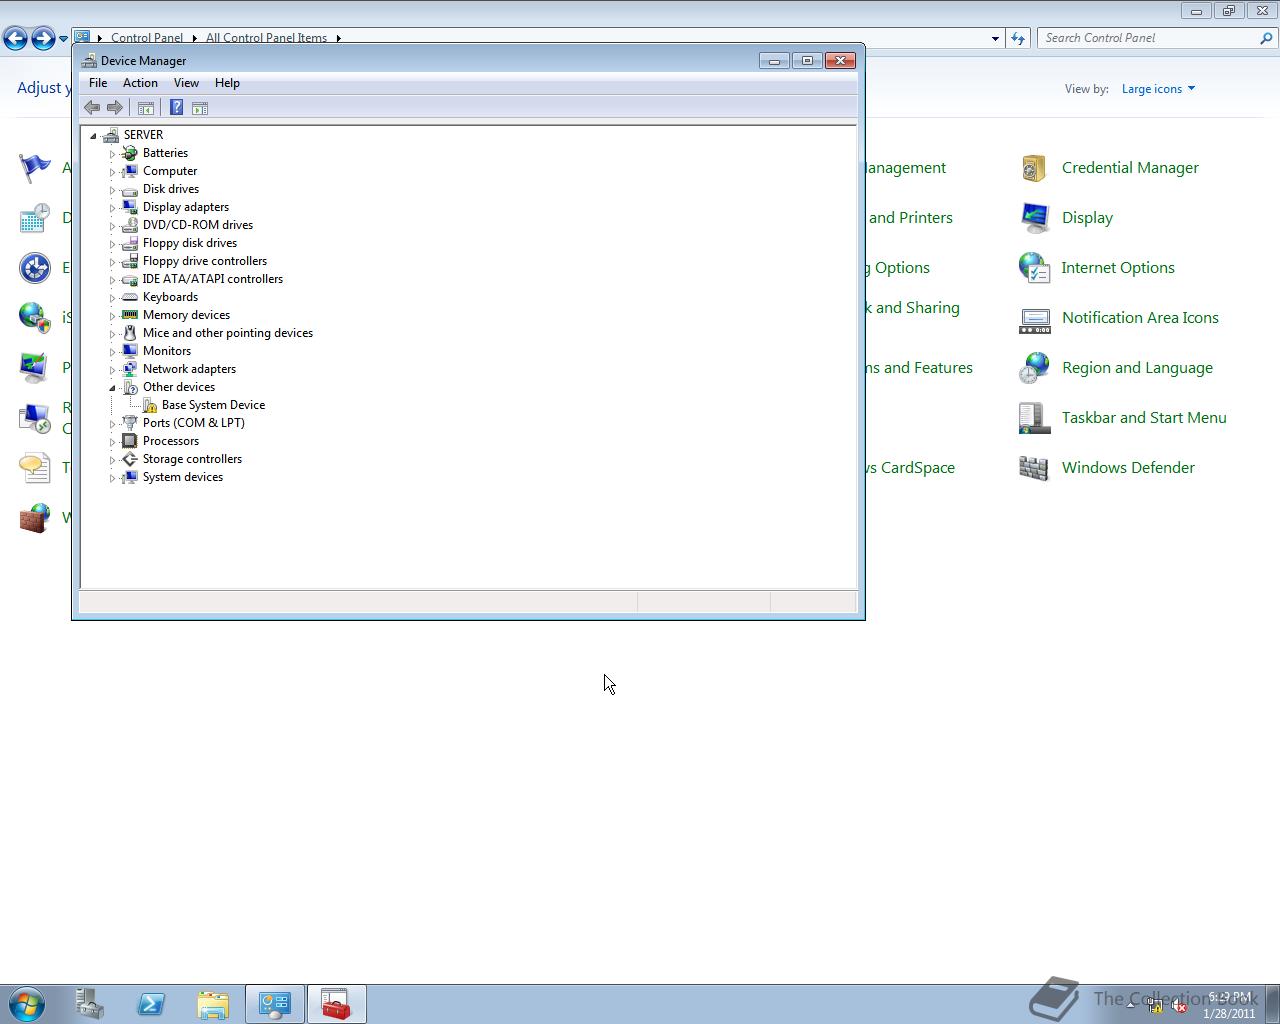Open the Credential Manager link
This screenshot has width=1280, height=1024.
click(x=1130, y=168)
